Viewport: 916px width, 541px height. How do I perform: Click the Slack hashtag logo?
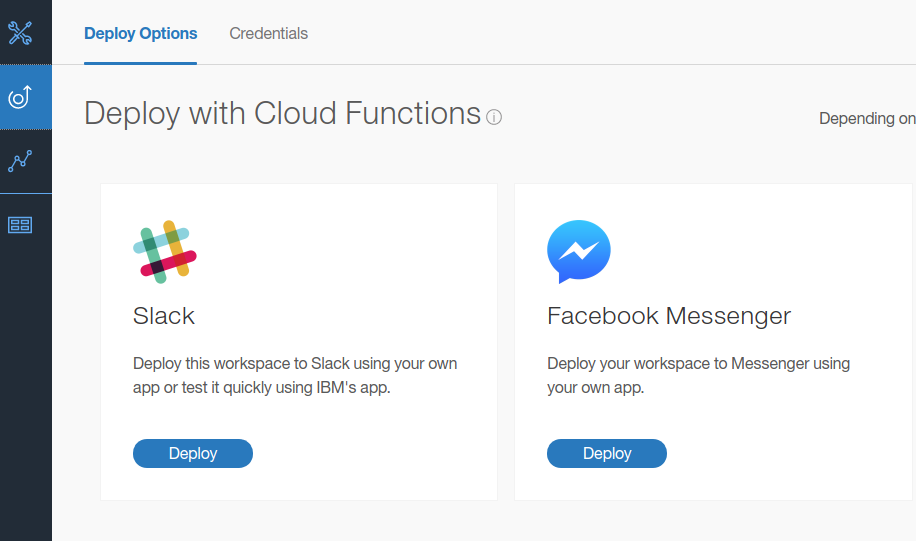point(165,252)
